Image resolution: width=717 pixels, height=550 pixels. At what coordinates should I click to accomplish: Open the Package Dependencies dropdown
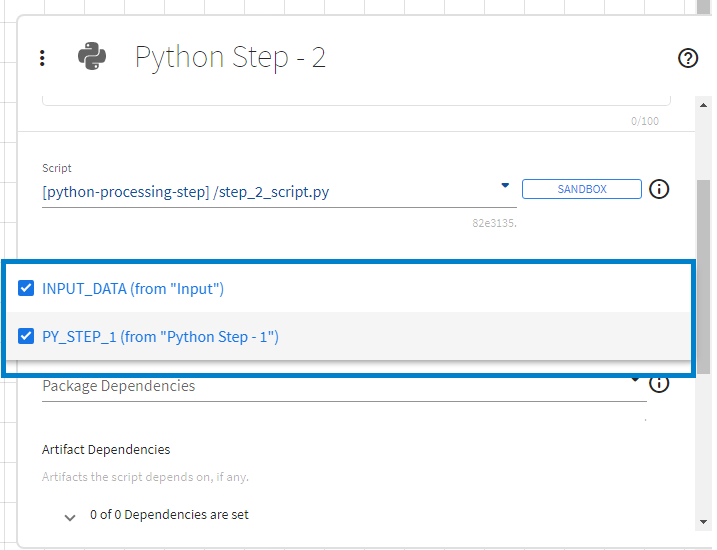(x=340, y=386)
